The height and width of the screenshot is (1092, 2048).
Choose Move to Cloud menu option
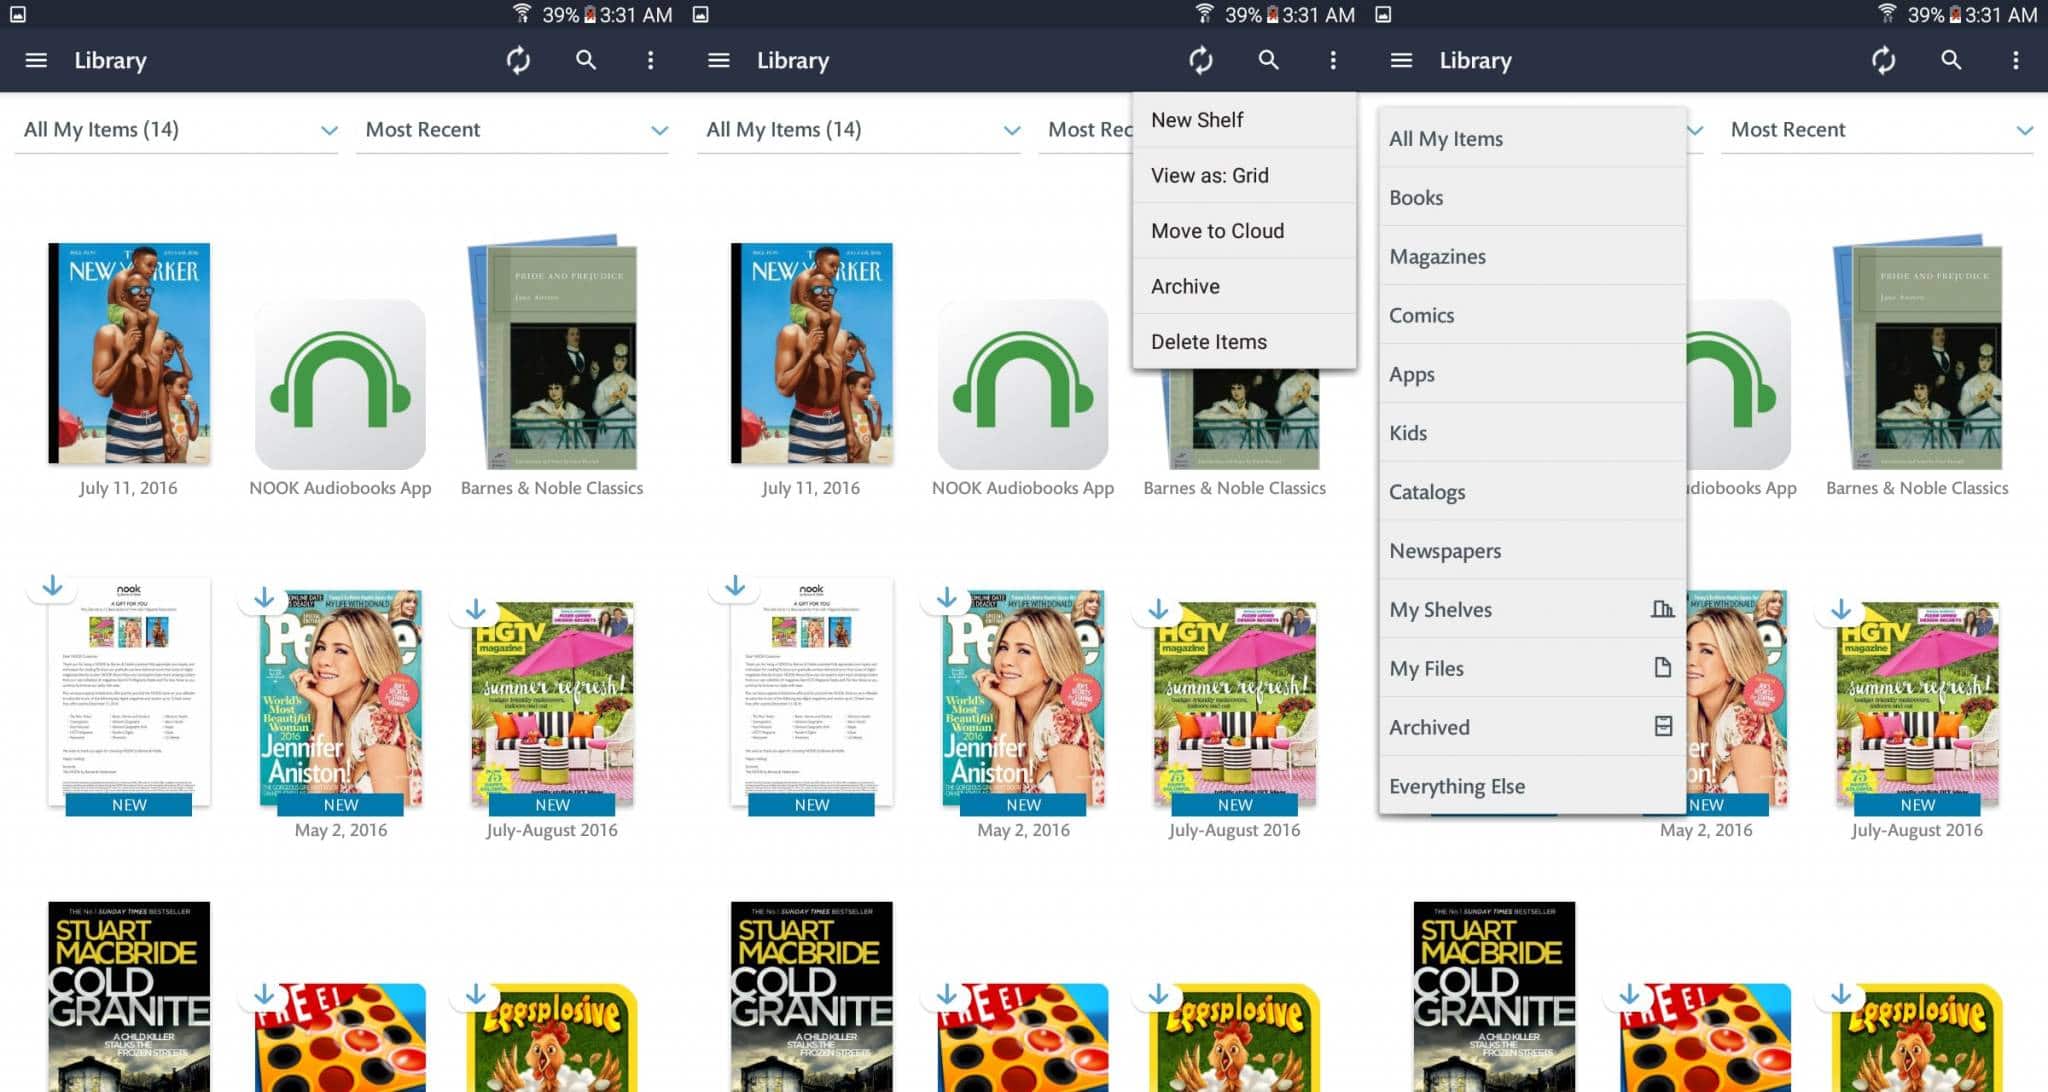click(1244, 231)
